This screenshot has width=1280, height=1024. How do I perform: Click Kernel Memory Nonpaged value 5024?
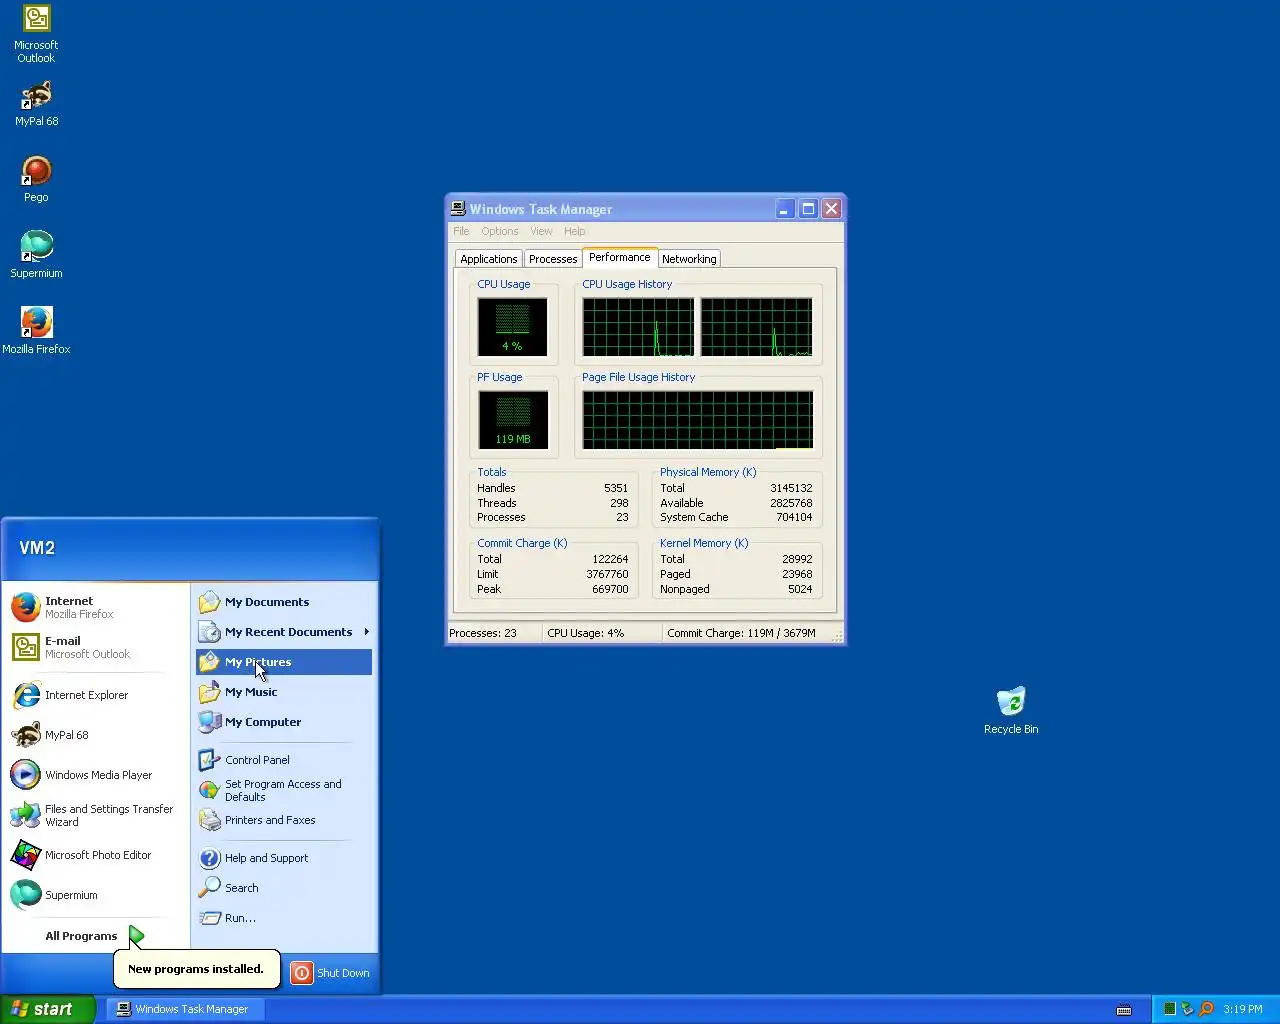[800, 589]
